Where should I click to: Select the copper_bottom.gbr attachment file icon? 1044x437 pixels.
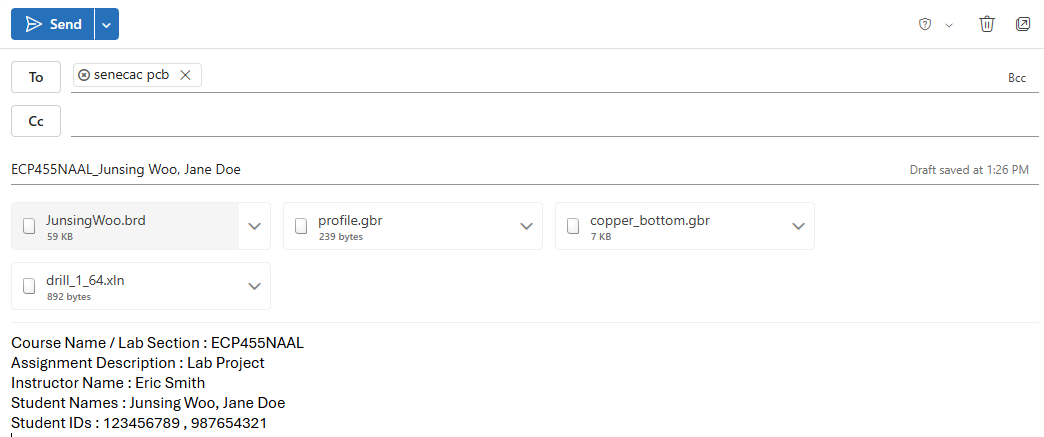(573, 226)
